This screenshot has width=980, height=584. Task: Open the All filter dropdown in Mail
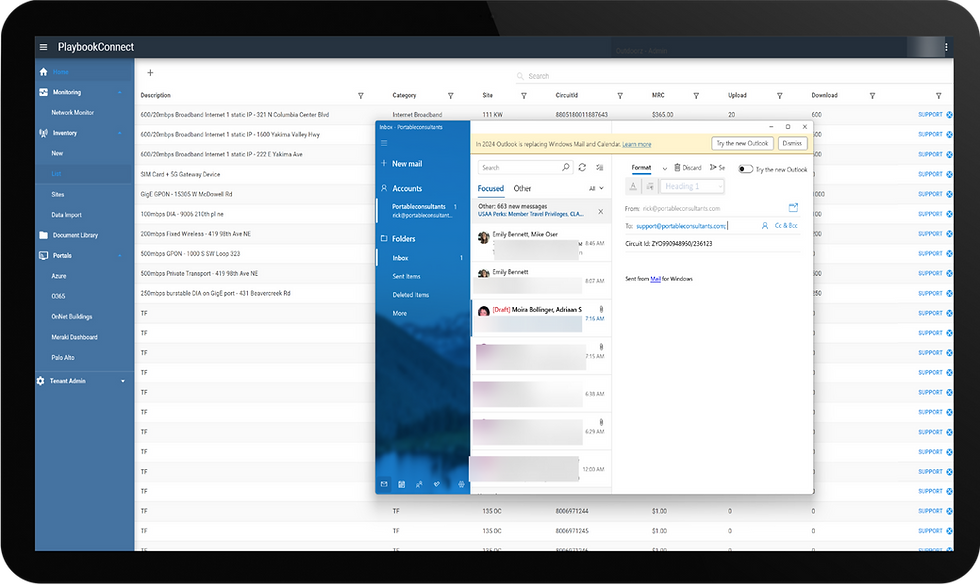coord(596,188)
